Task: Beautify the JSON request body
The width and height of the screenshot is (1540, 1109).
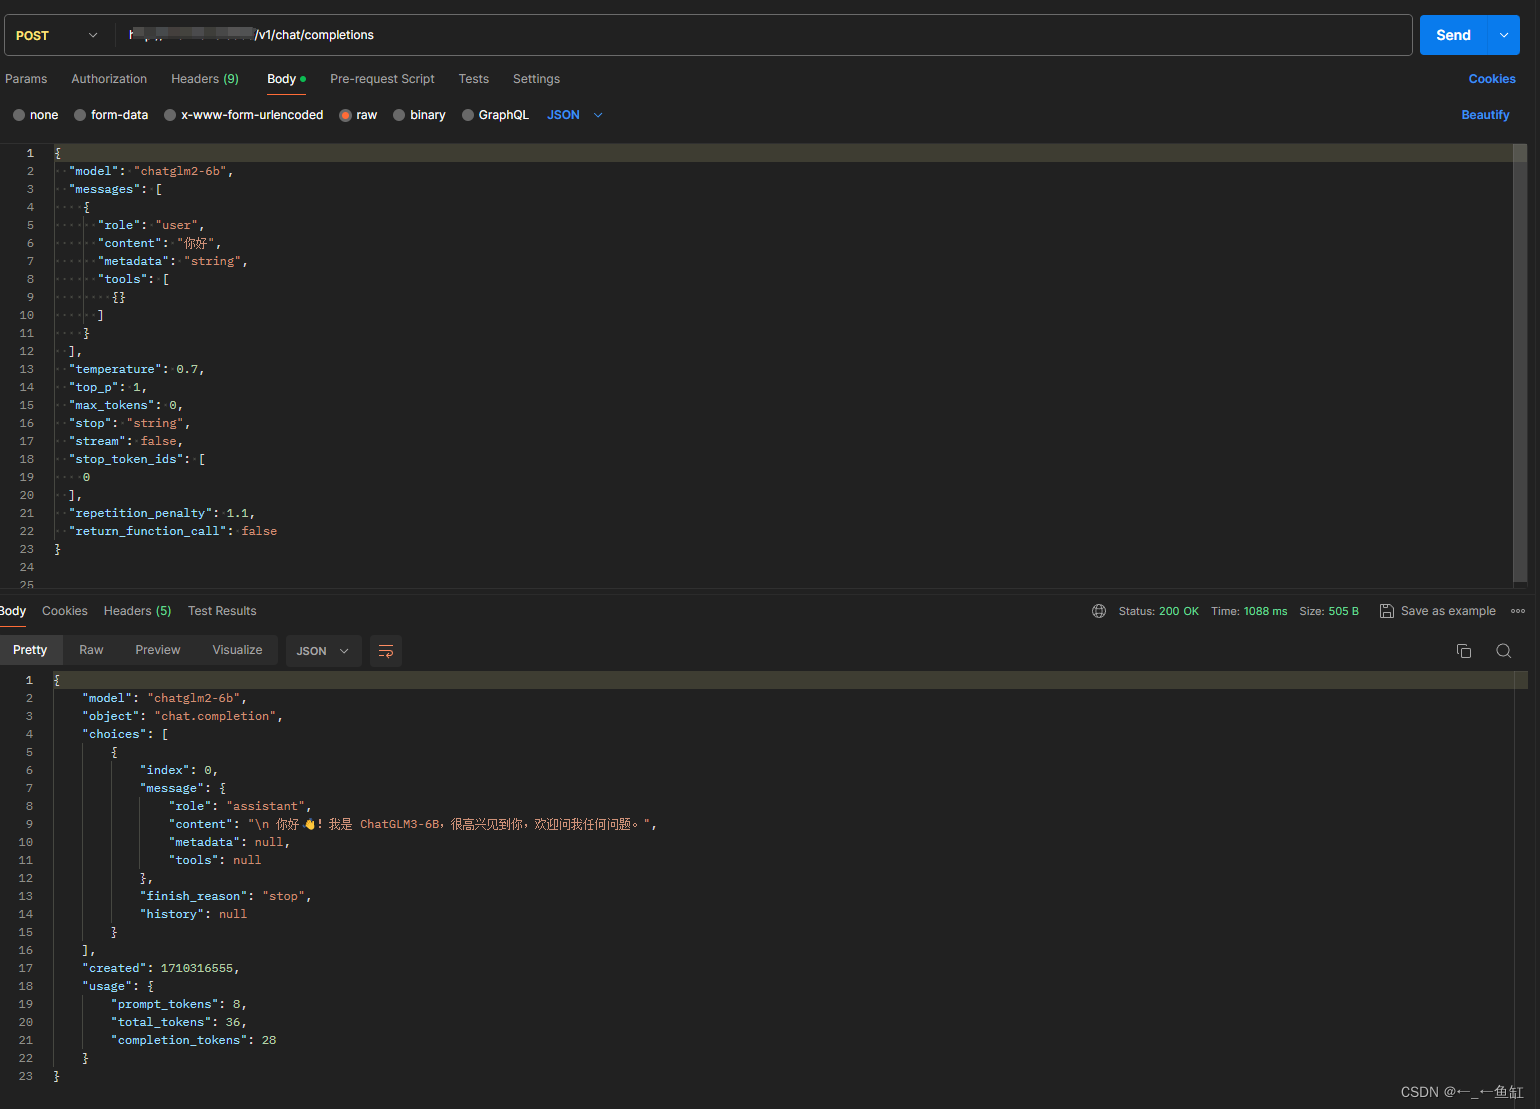Action: pyautogui.click(x=1485, y=114)
